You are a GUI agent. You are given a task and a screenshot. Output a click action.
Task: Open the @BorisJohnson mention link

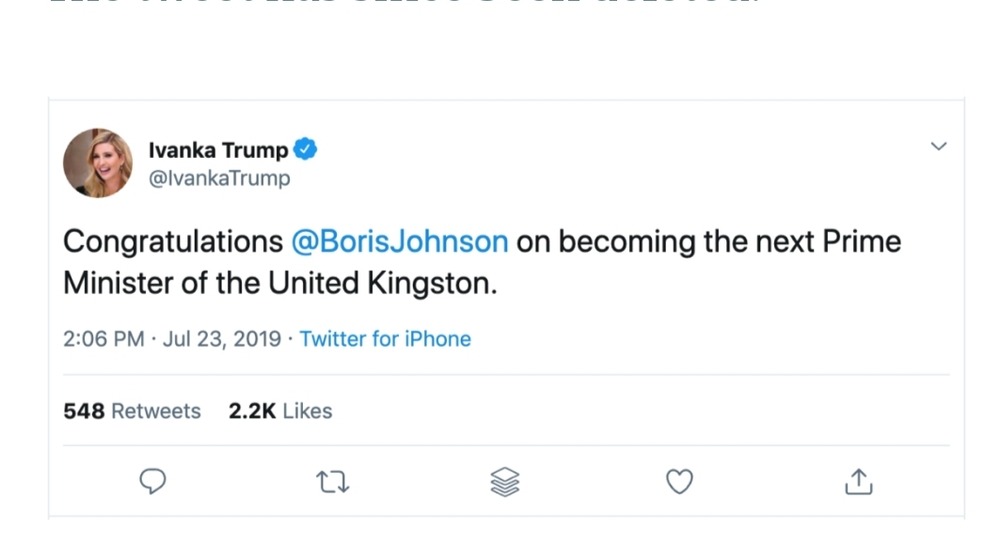pyautogui.click(x=400, y=242)
